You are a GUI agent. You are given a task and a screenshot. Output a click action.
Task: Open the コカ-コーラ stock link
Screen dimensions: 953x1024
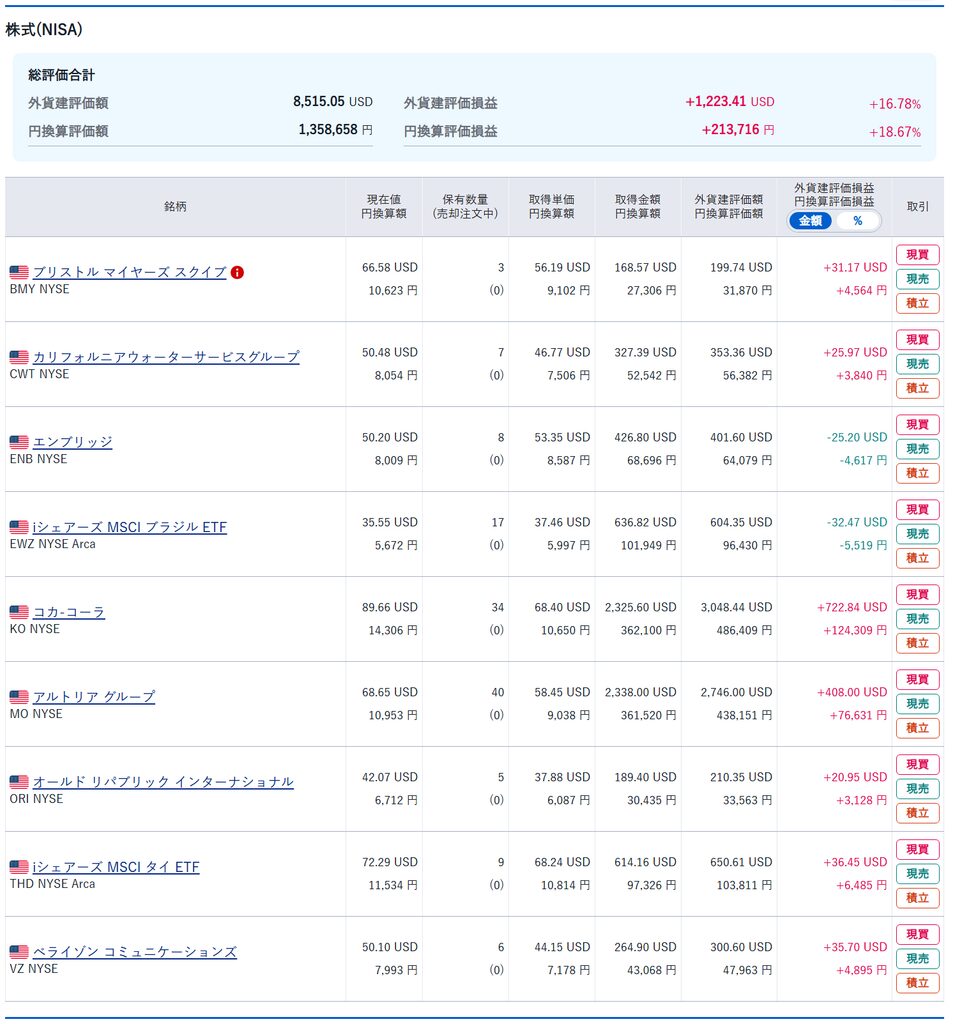(69, 611)
